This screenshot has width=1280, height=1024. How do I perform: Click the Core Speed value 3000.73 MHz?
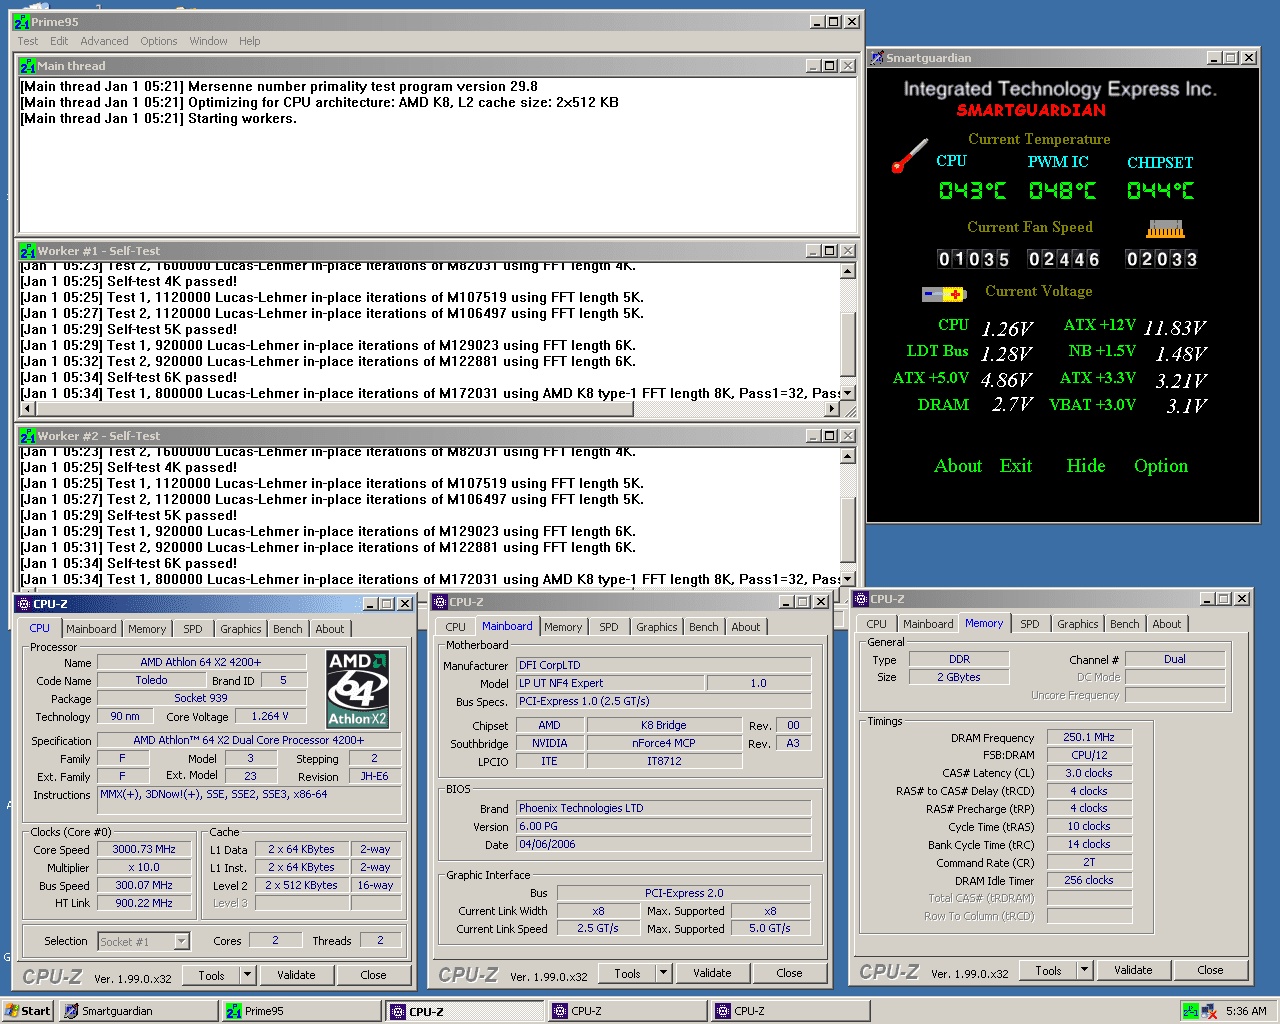click(144, 849)
